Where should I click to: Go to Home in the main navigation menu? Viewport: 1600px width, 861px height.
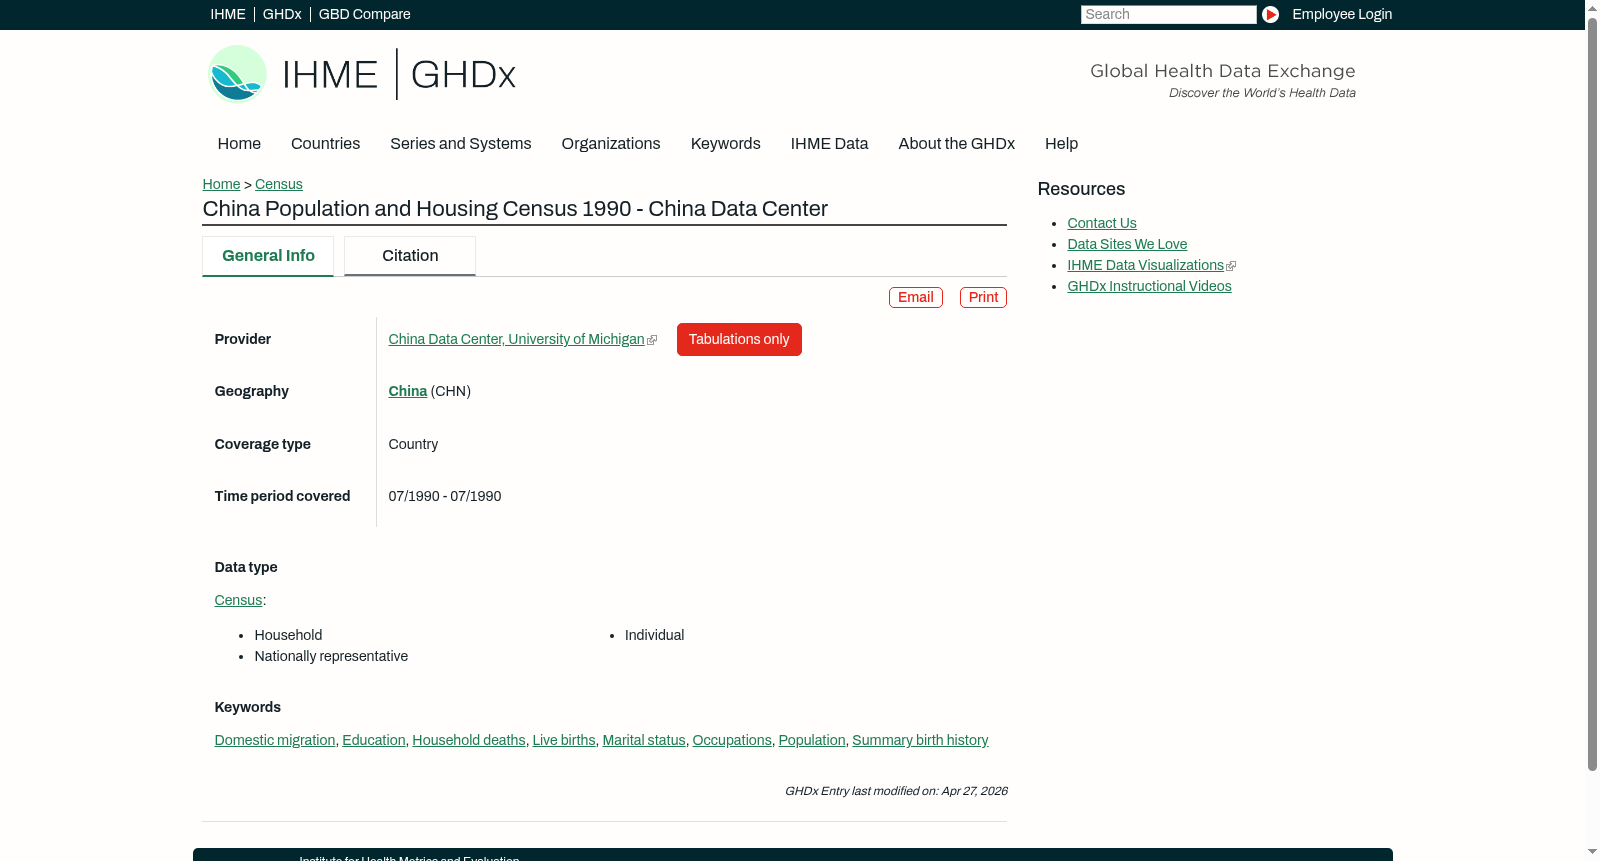coord(239,144)
